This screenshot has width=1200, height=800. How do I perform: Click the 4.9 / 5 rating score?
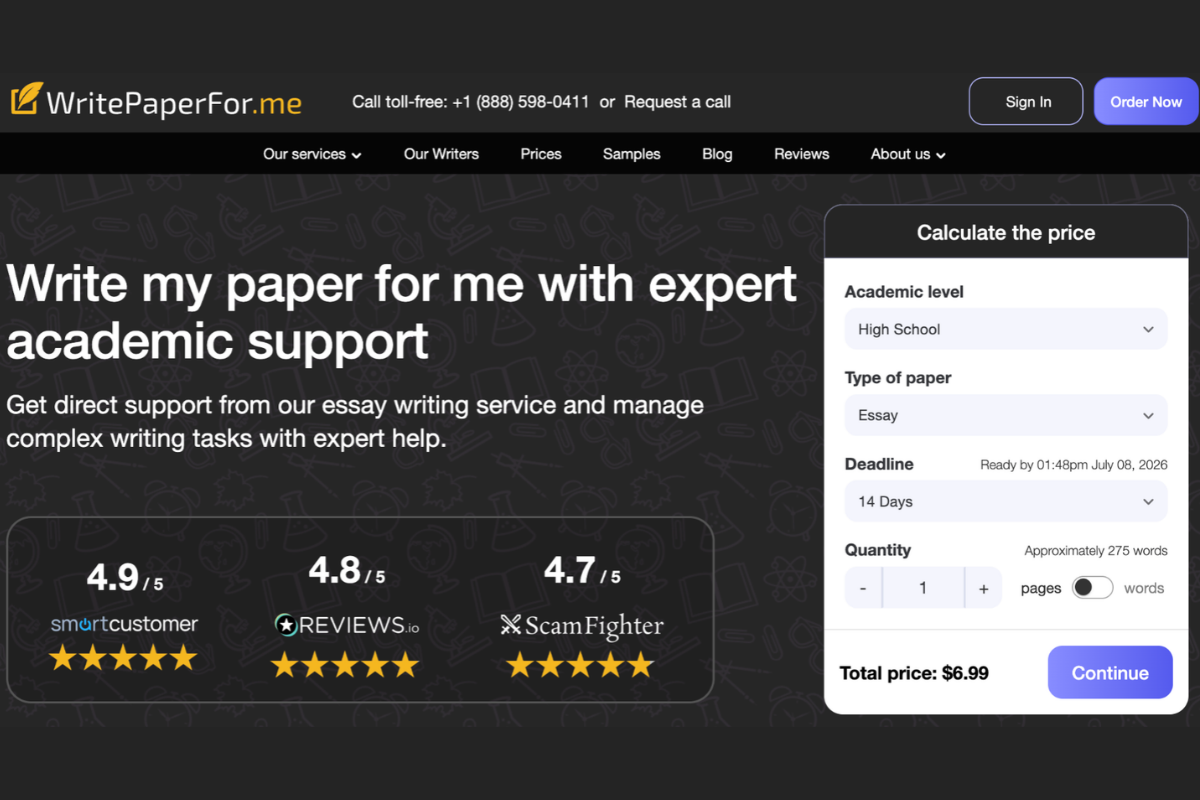125,577
